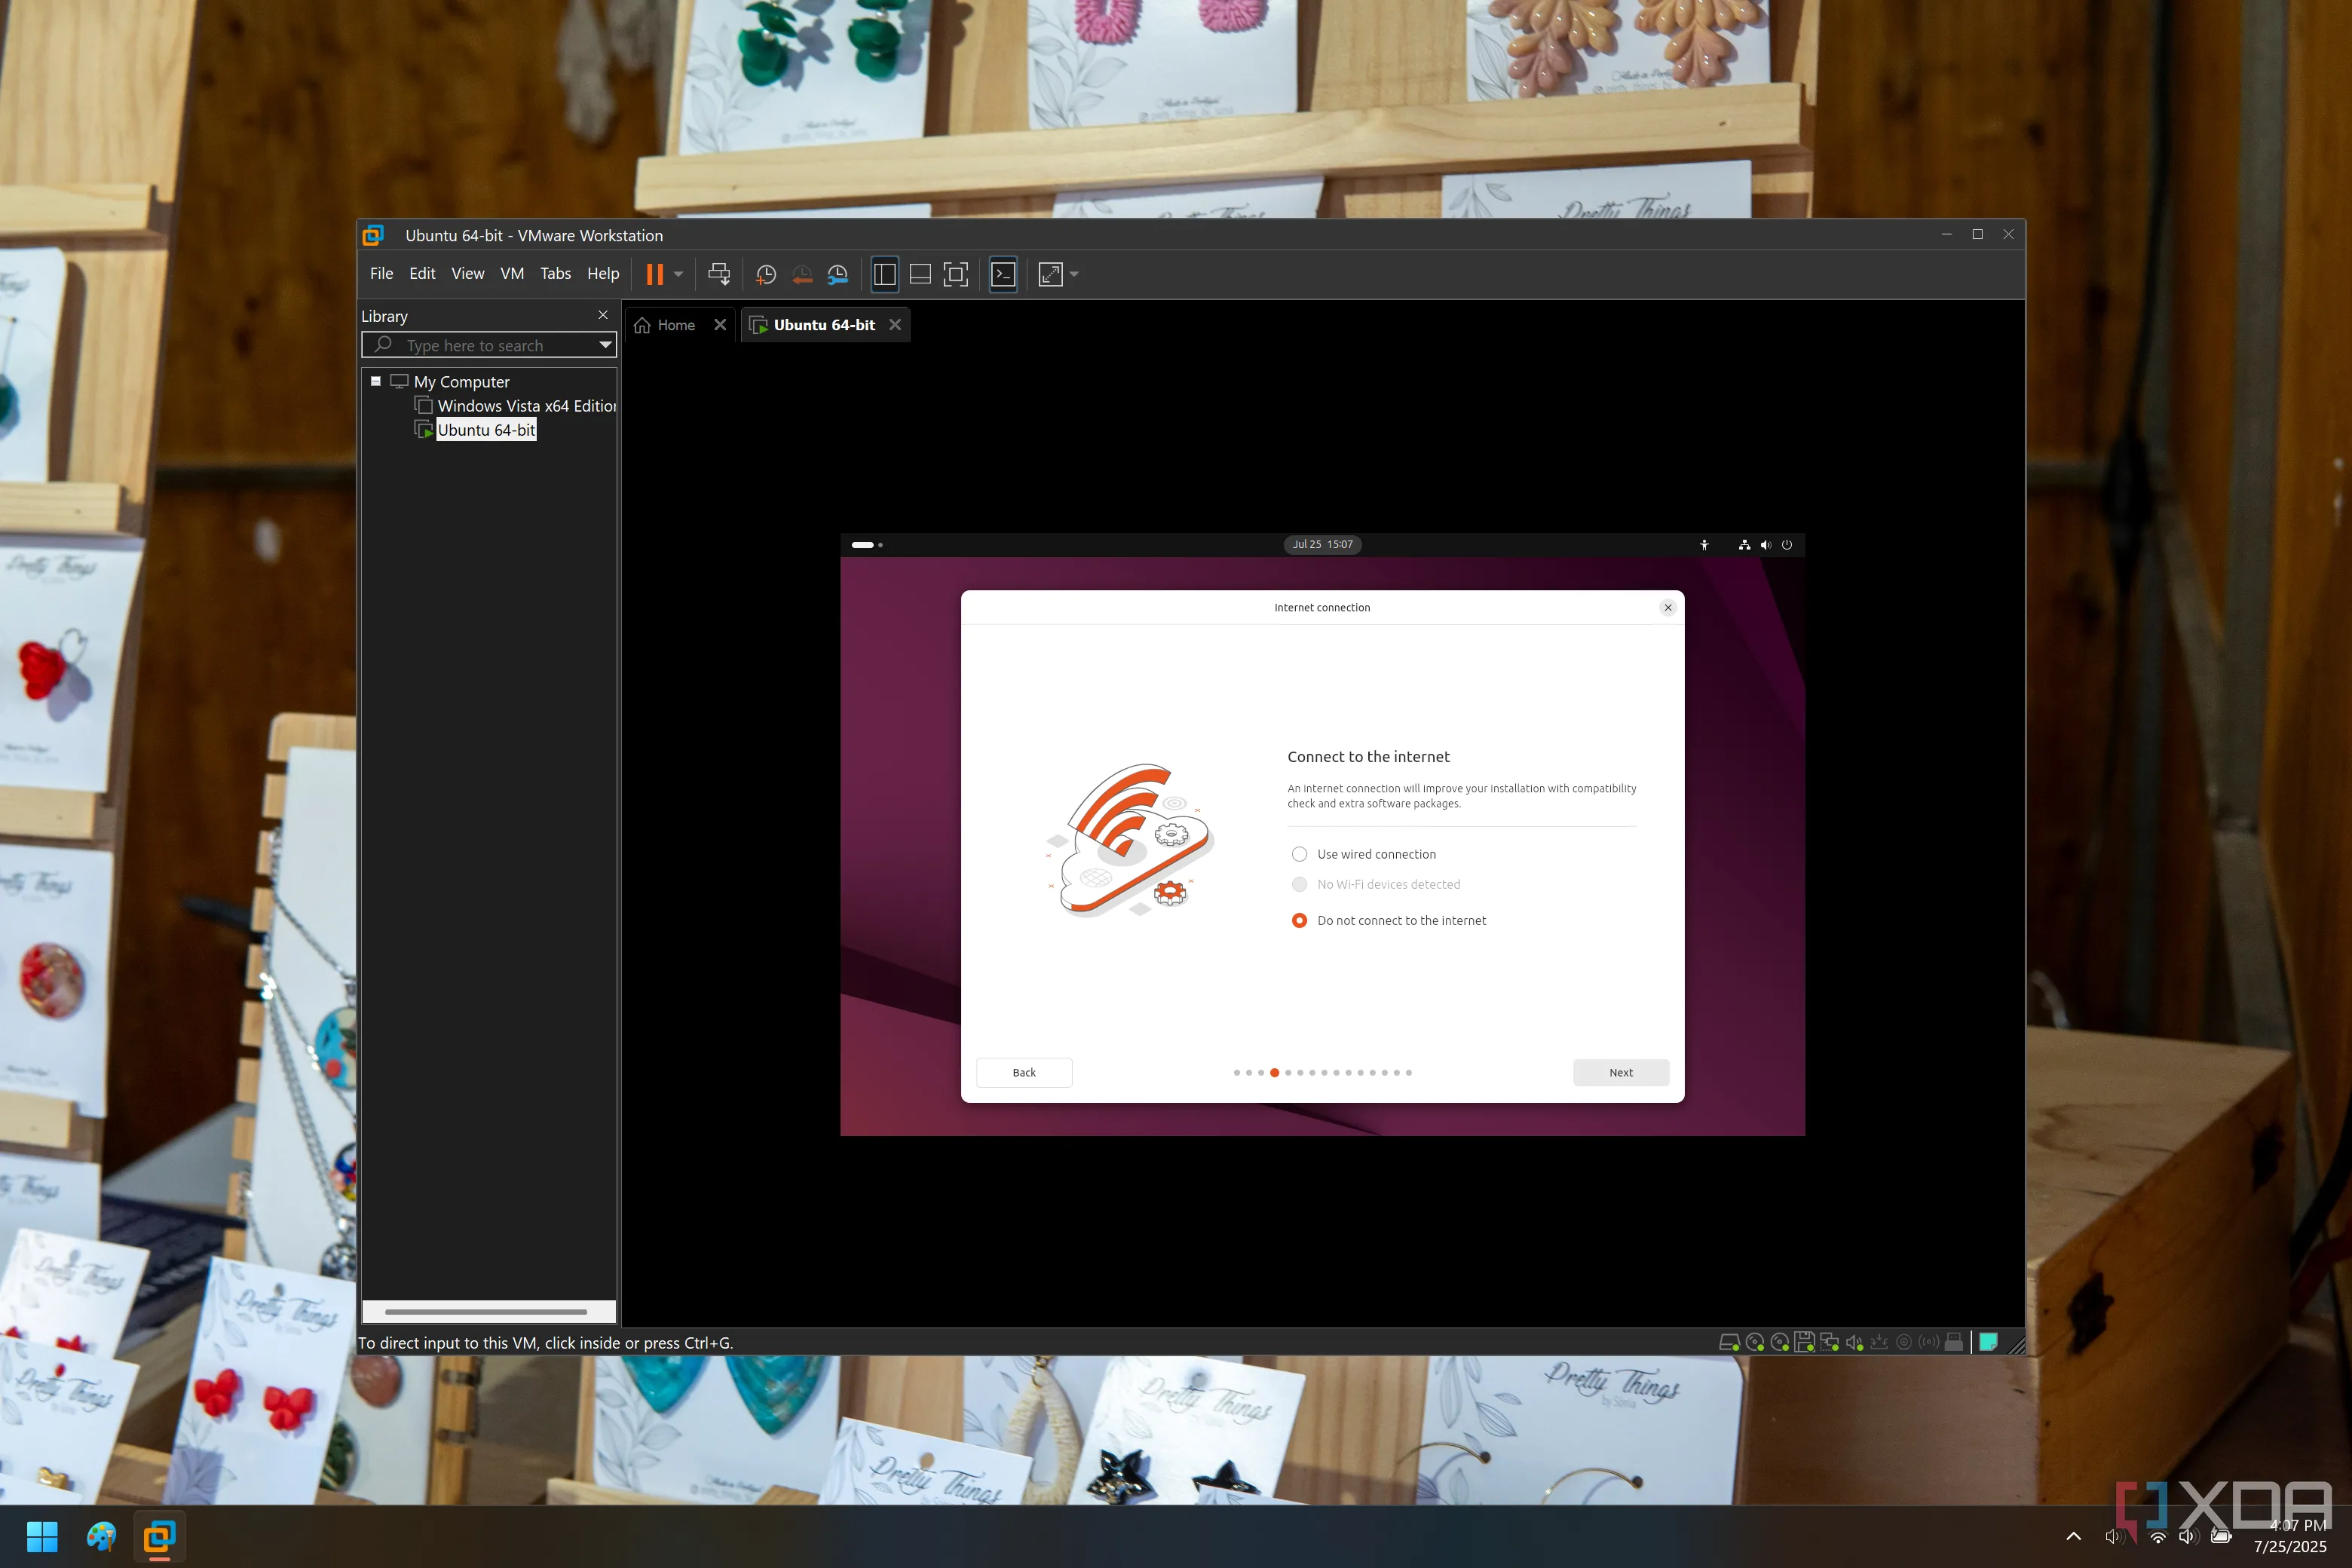Image resolution: width=2352 pixels, height=1568 pixels.
Task: Open the snapshot manager wrench icon
Action: coord(838,274)
